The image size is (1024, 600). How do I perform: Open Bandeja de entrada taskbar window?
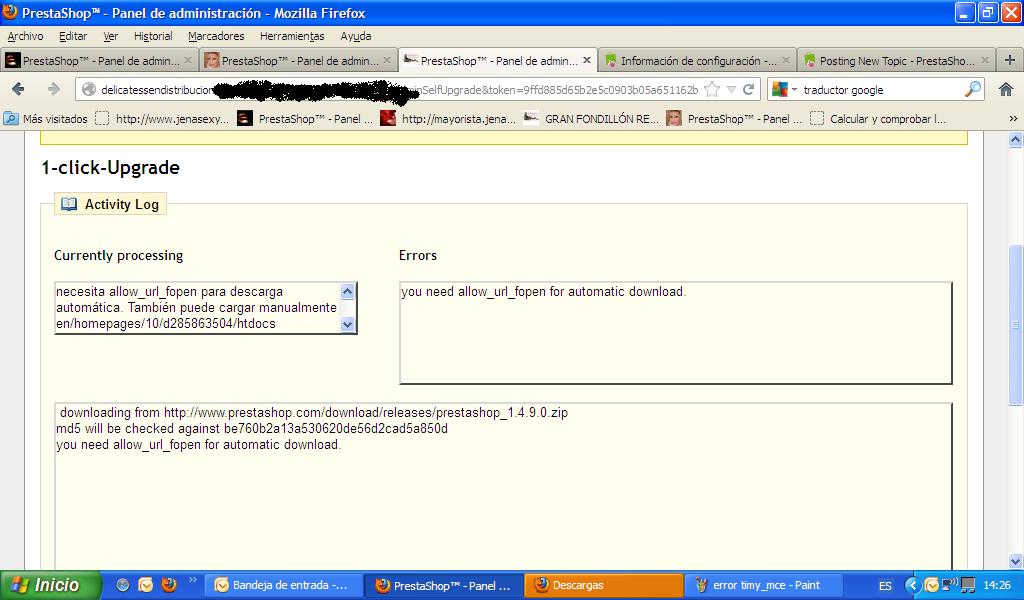tap(283, 585)
